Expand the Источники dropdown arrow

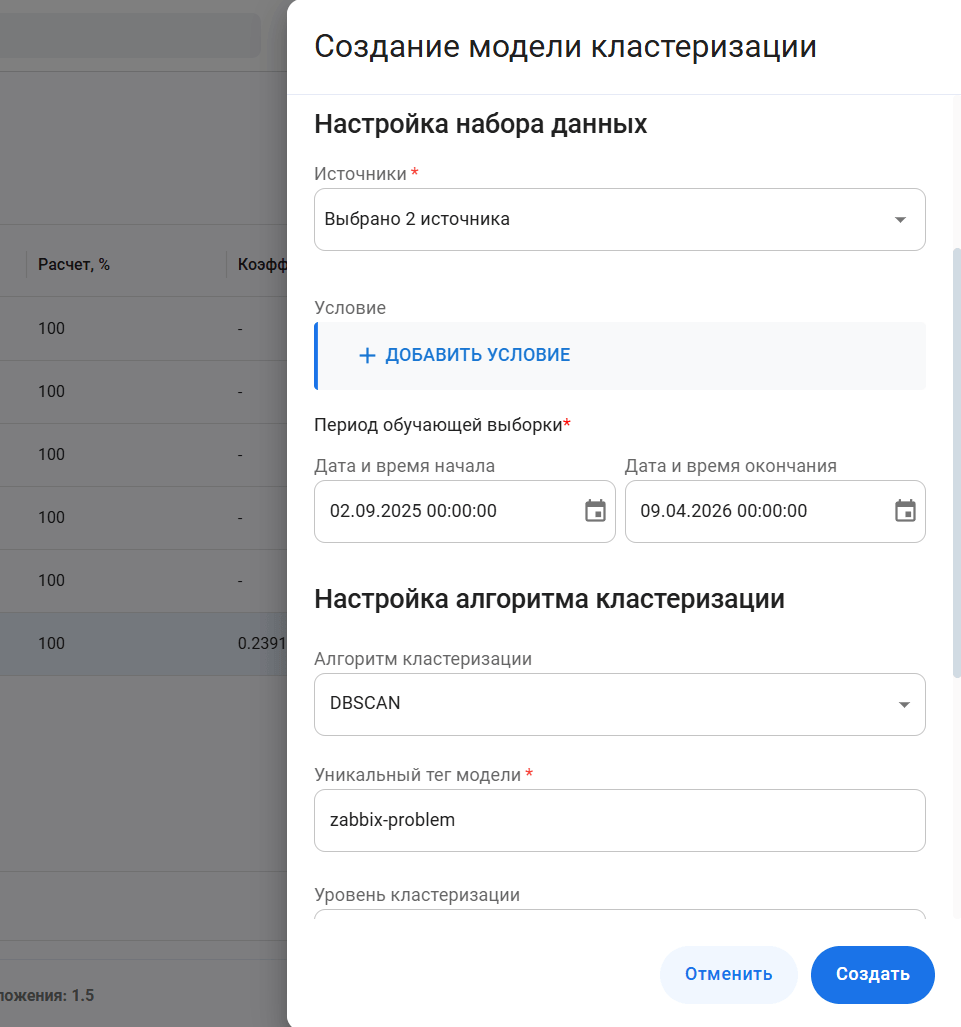899,220
